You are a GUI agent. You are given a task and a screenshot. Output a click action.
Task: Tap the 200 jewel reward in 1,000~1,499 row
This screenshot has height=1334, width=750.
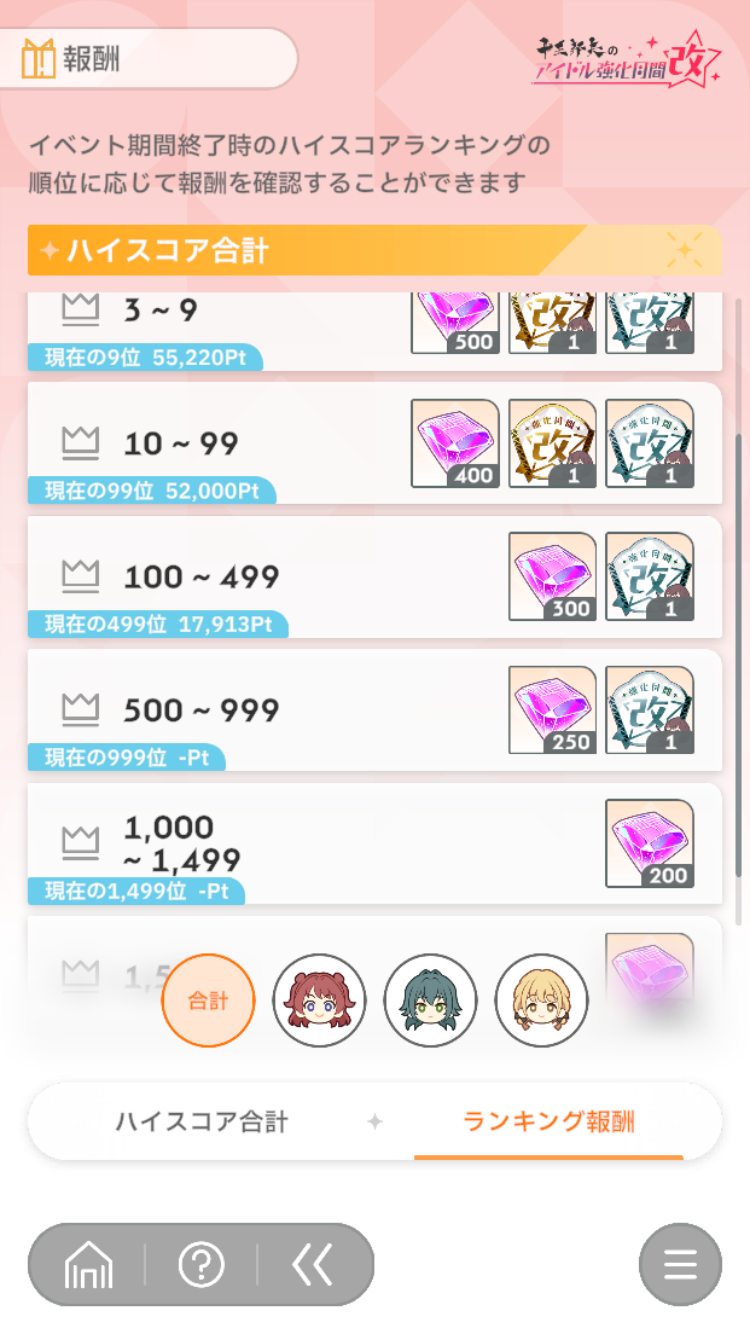(650, 843)
